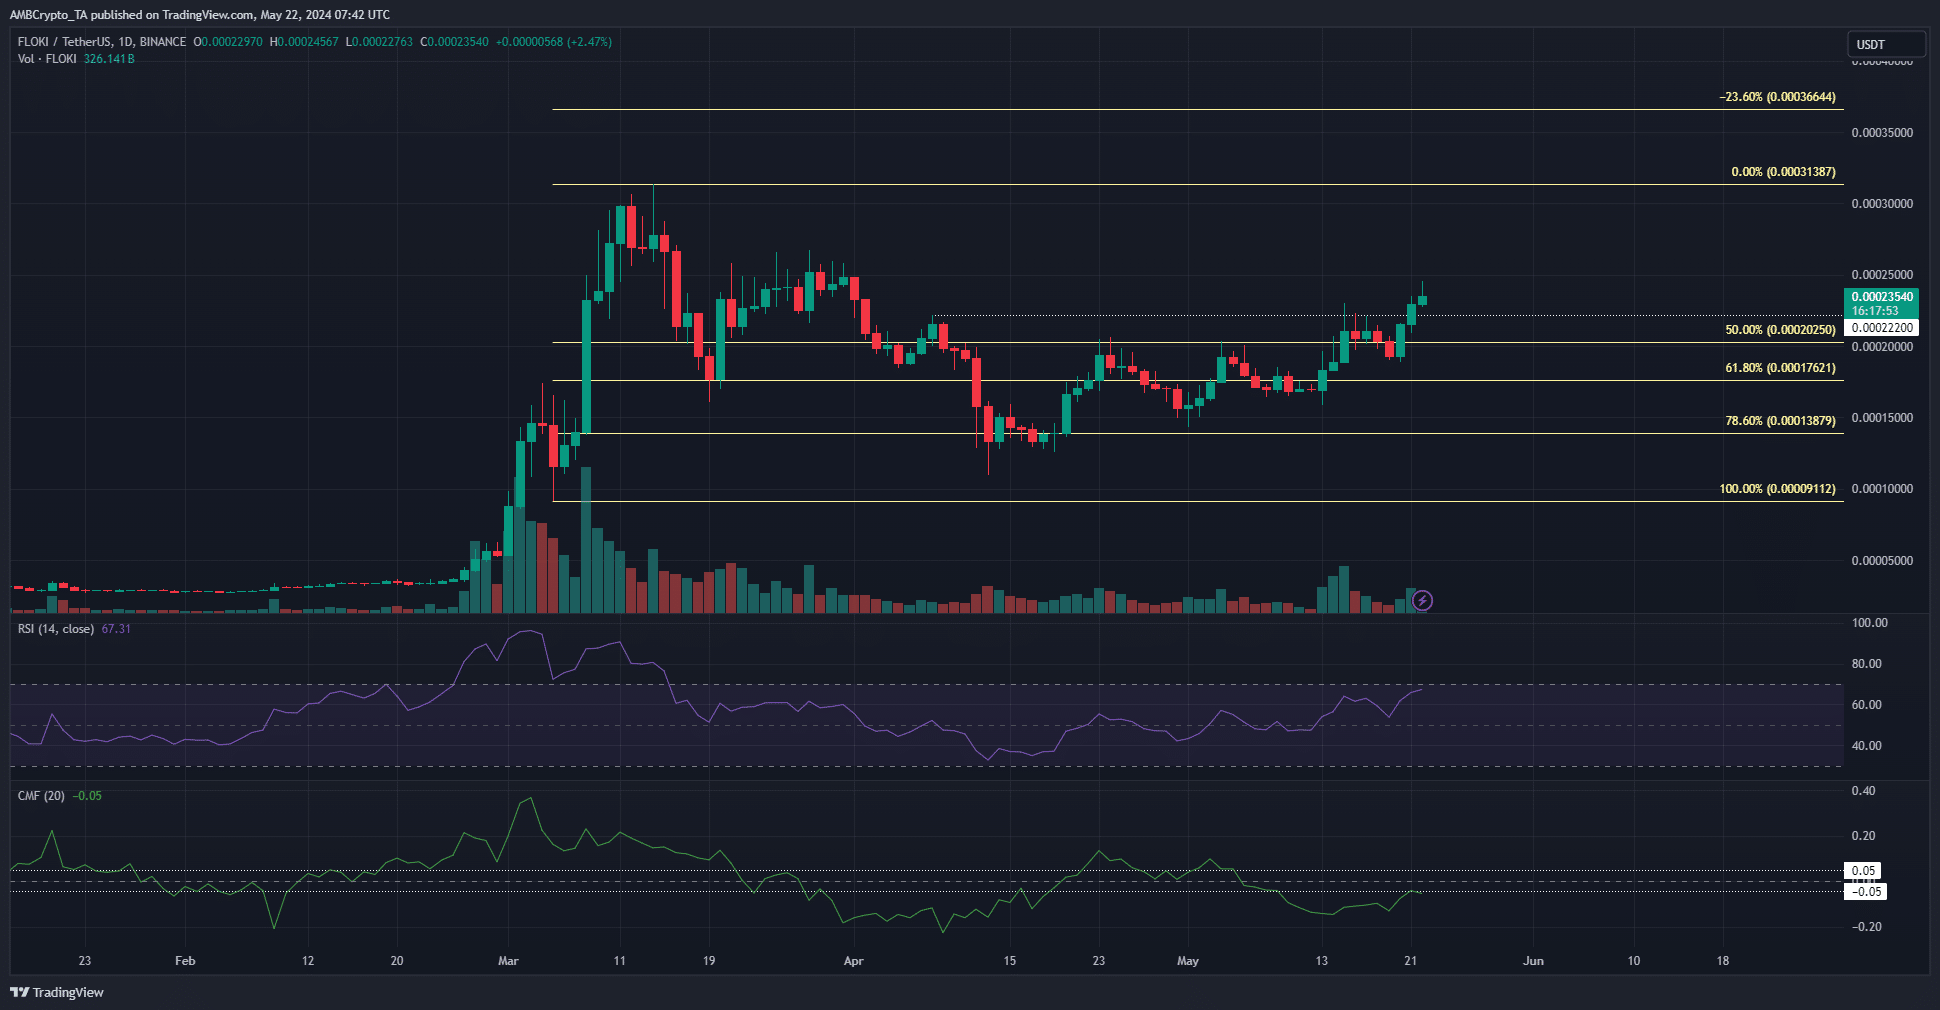The width and height of the screenshot is (1940, 1010).
Task: Click the FLOKI / TetherUS symbol title
Action: tap(102, 42)
